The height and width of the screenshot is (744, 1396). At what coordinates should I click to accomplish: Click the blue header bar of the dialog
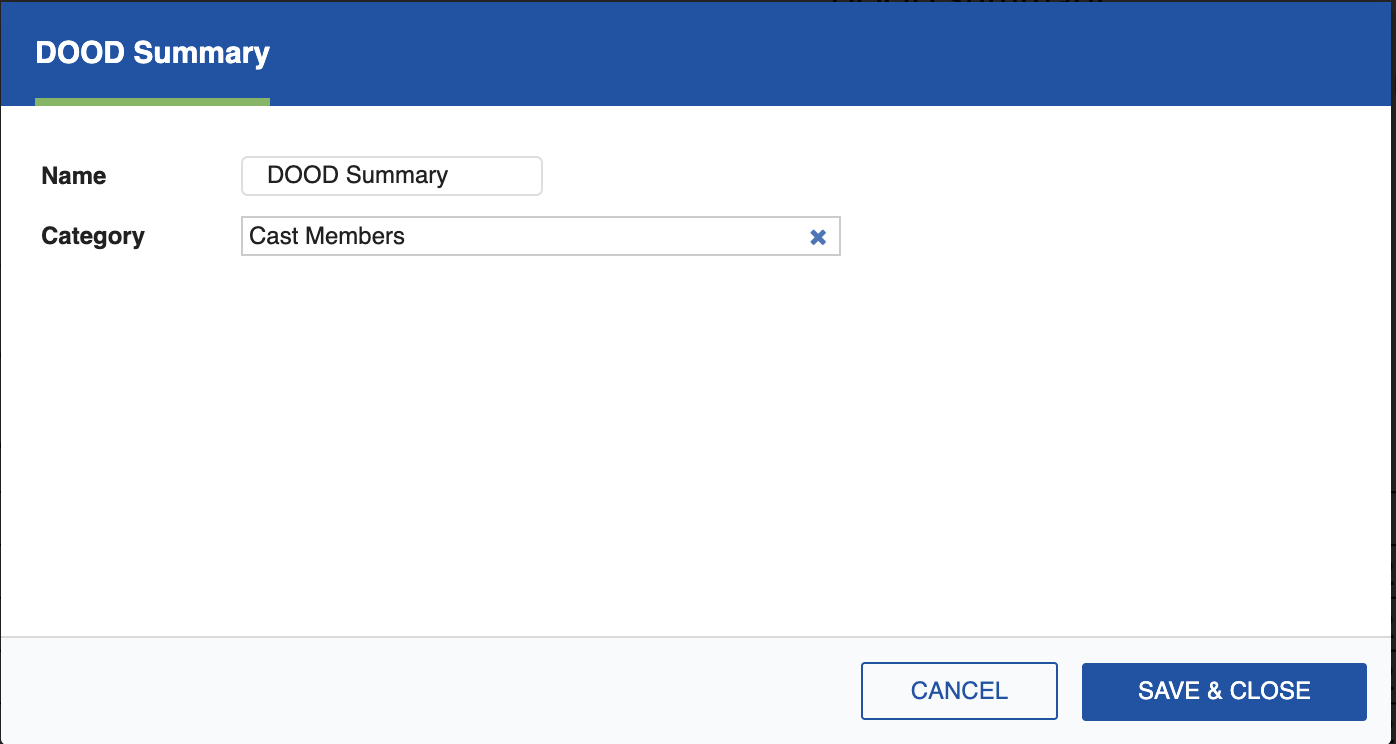coord(700,52)
